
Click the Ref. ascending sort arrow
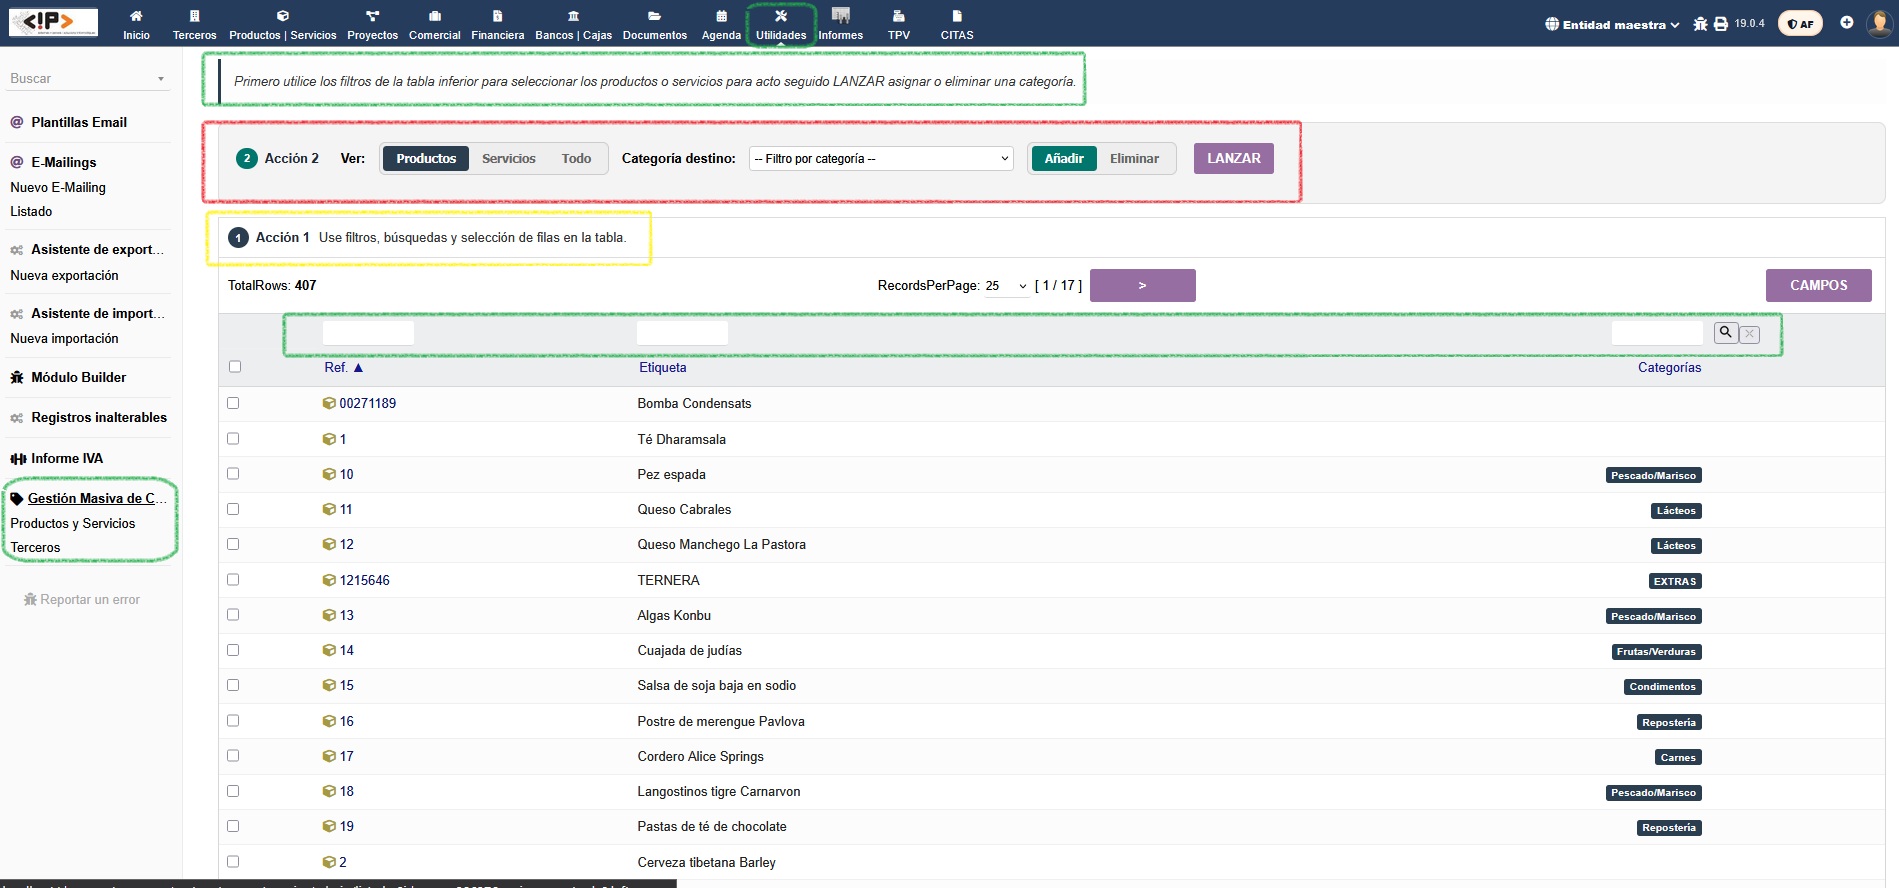pyautogui.click(x=358, y=368)
